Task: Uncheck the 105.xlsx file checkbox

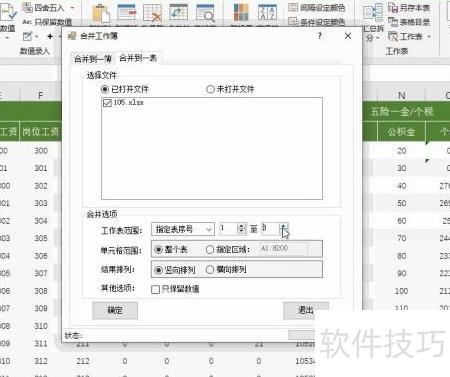Action: click(x=107, y=103)
